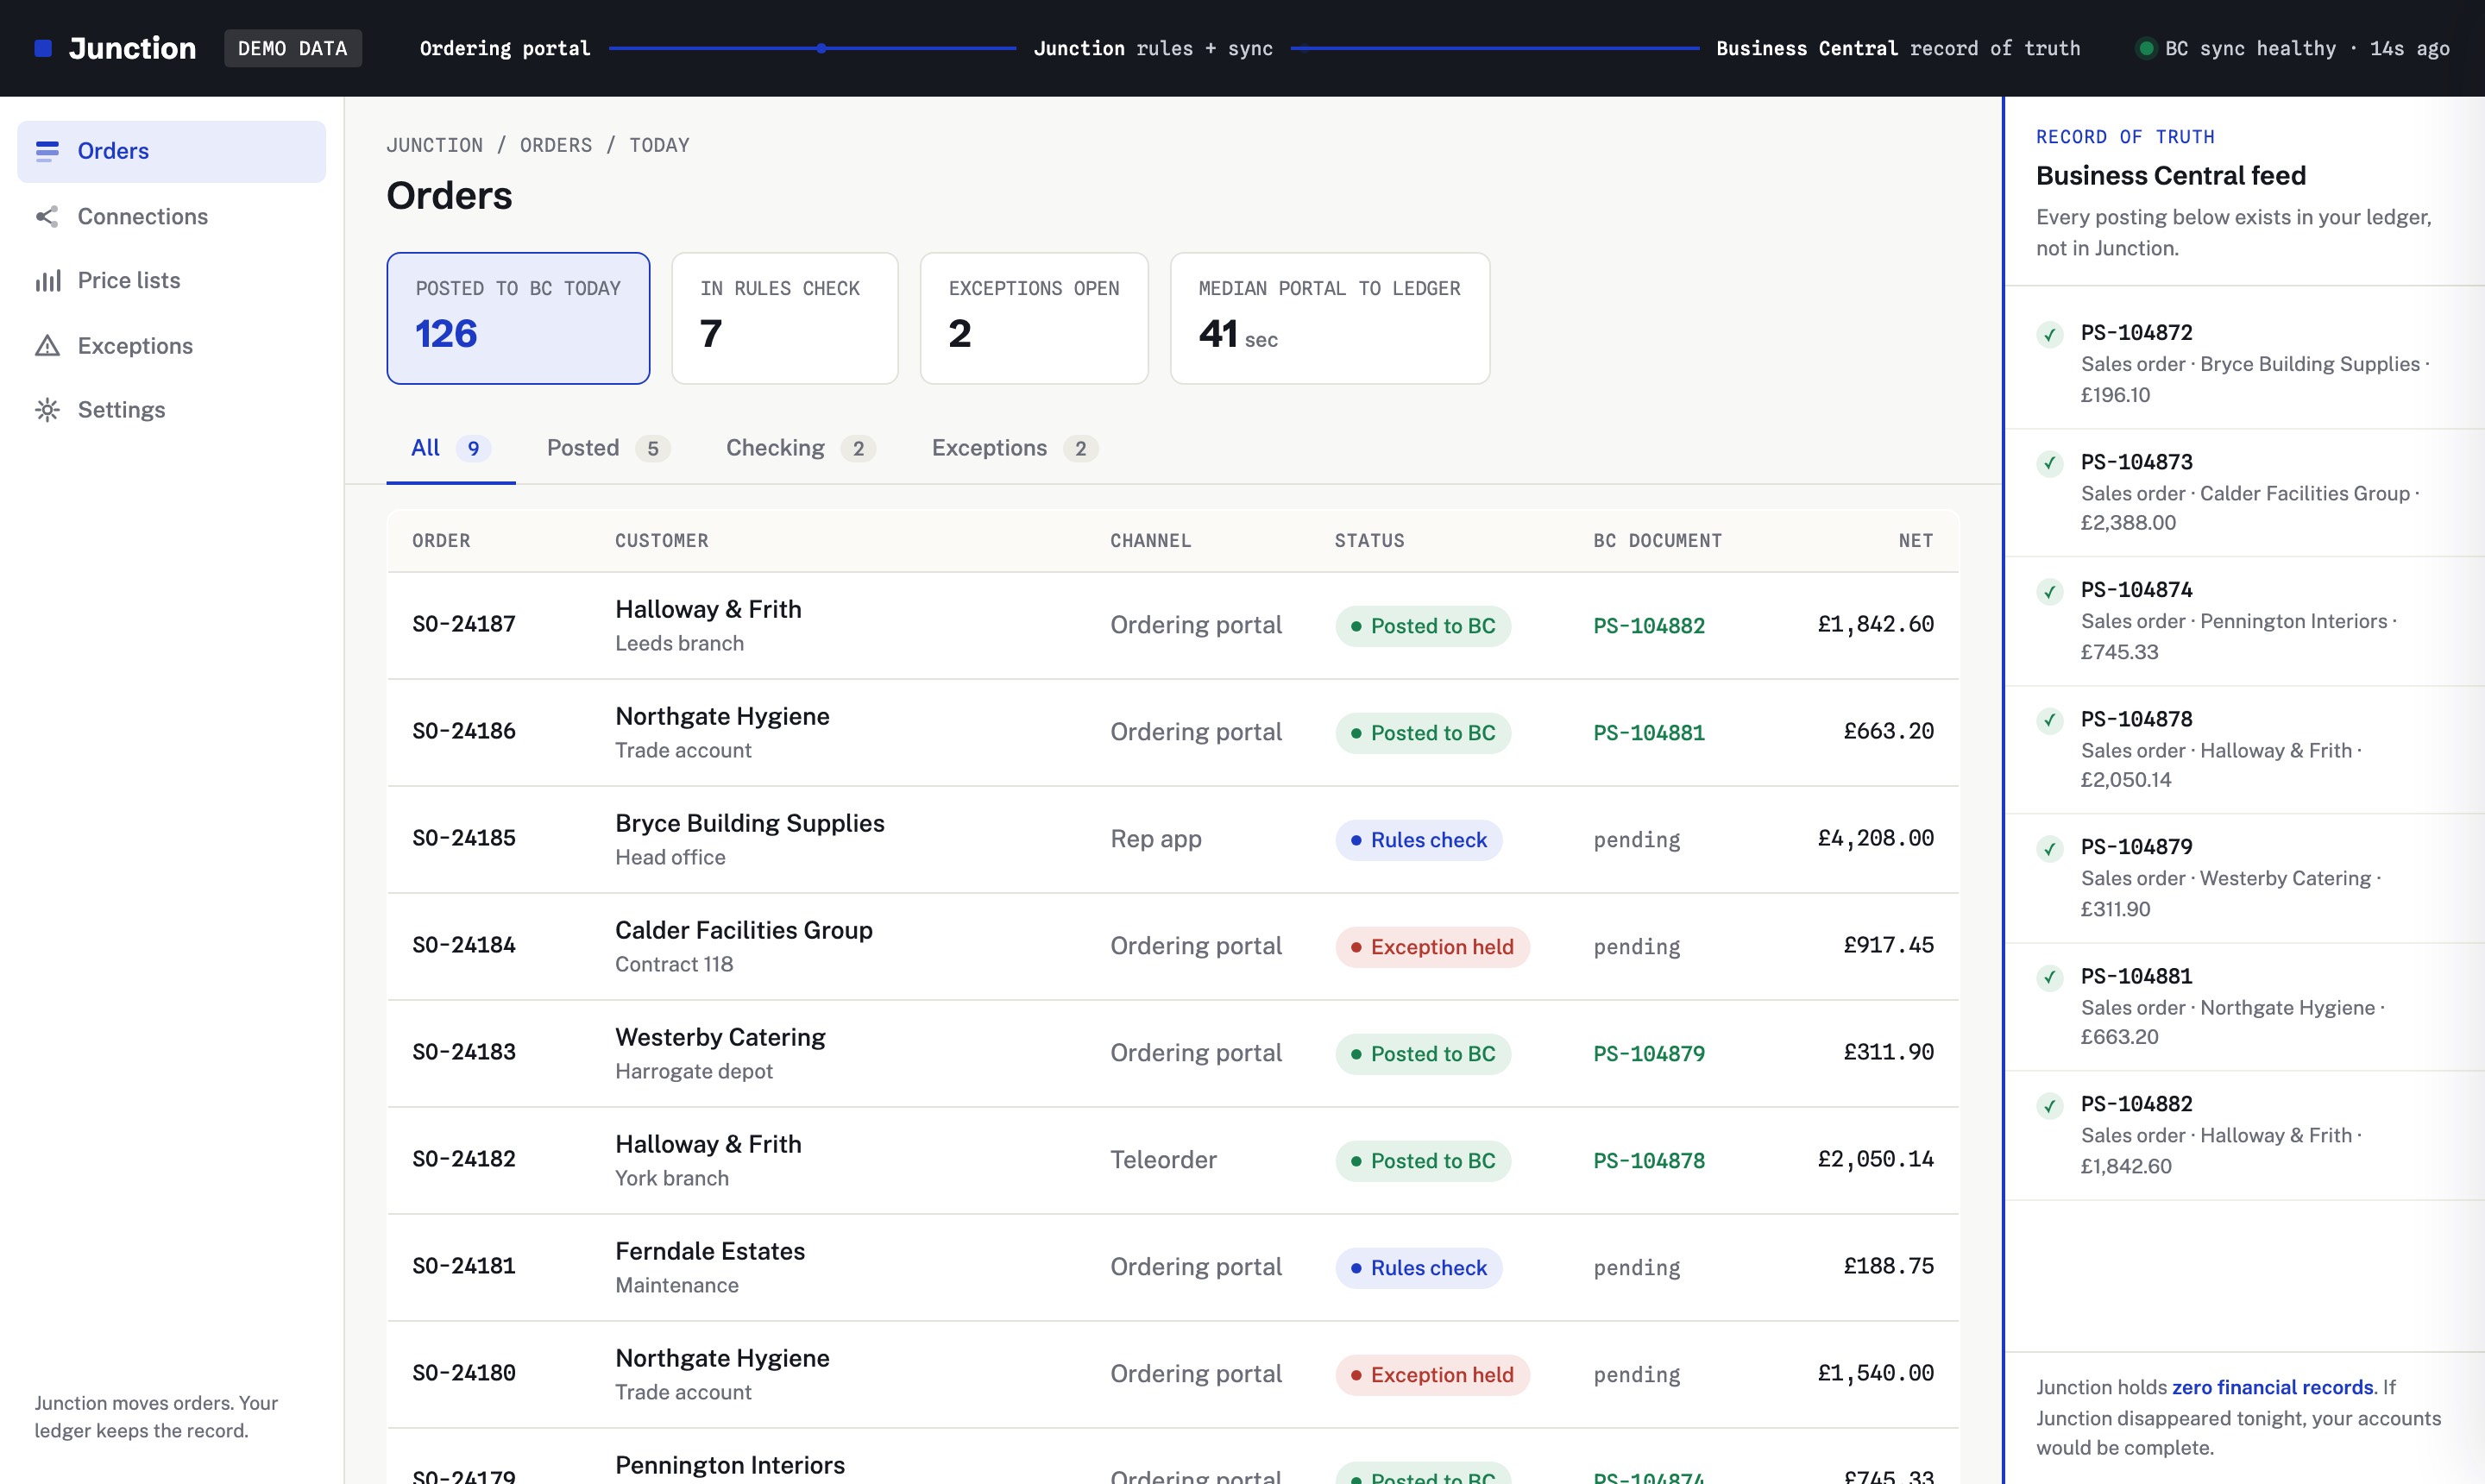Screen dimensions: 2485x1484
Task: Click the checkmark icon beside PS-104874
Action: [2049, 591]
